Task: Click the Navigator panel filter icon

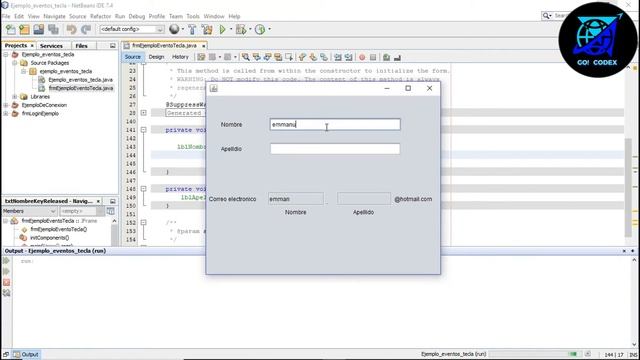Action: pyautogui.click(x=110, y=211)
